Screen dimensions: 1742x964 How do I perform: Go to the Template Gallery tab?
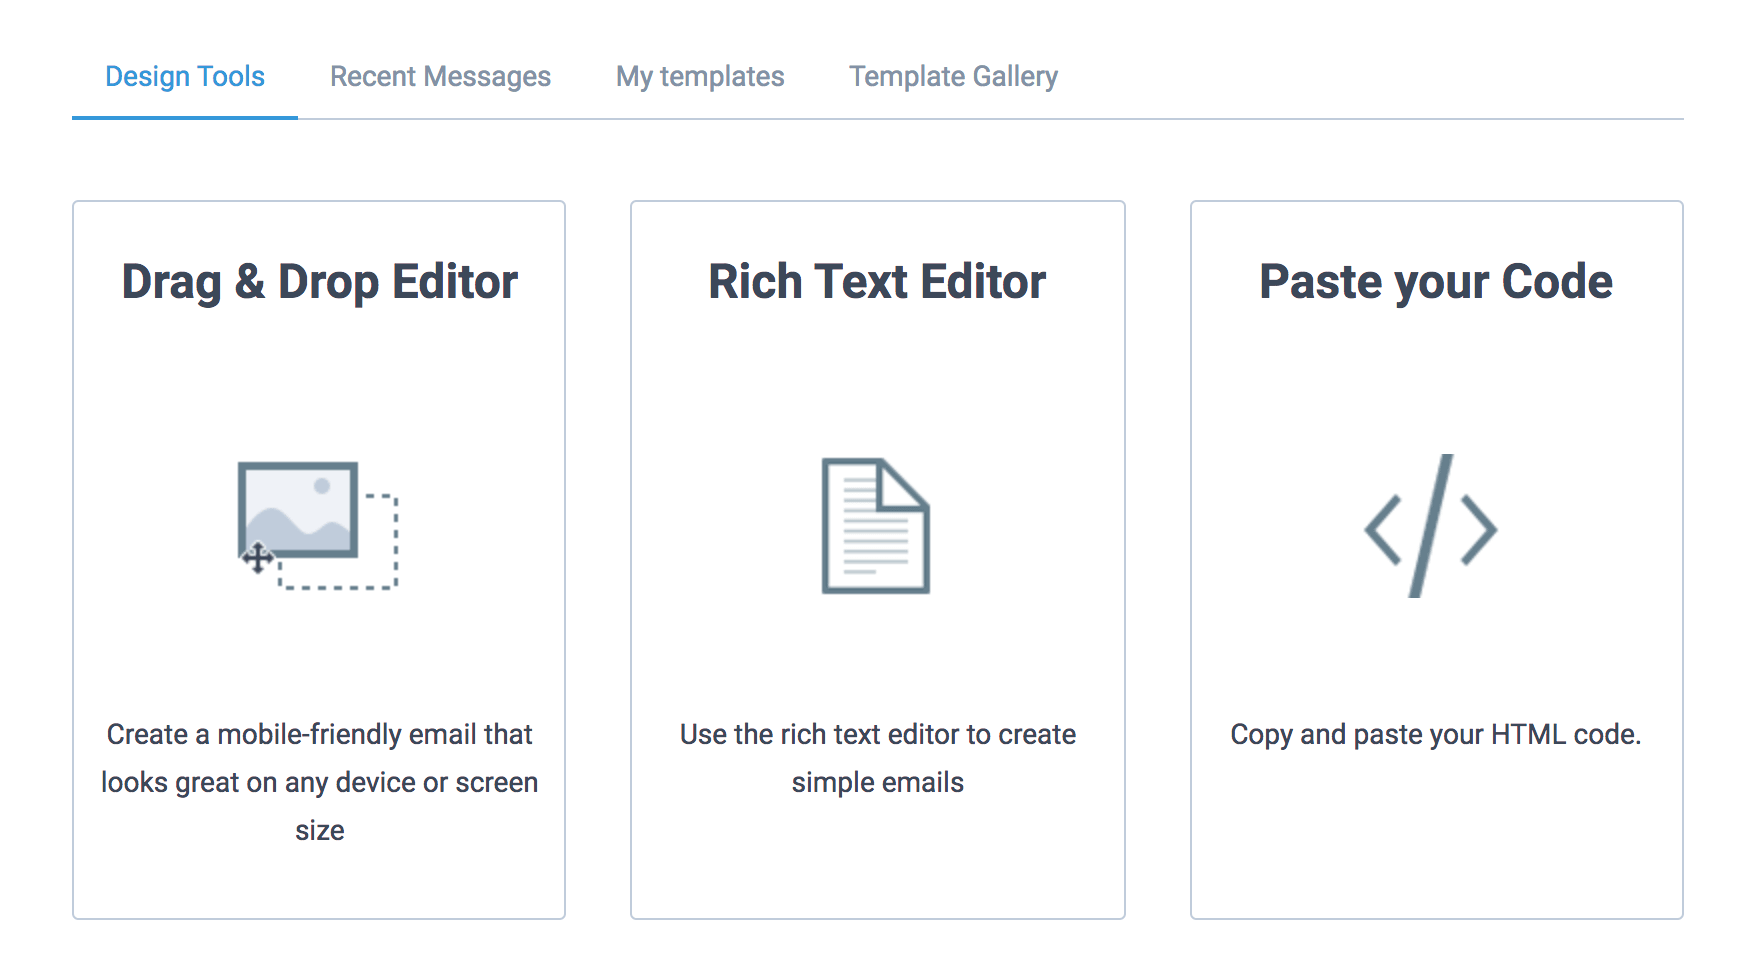(953, 77)
